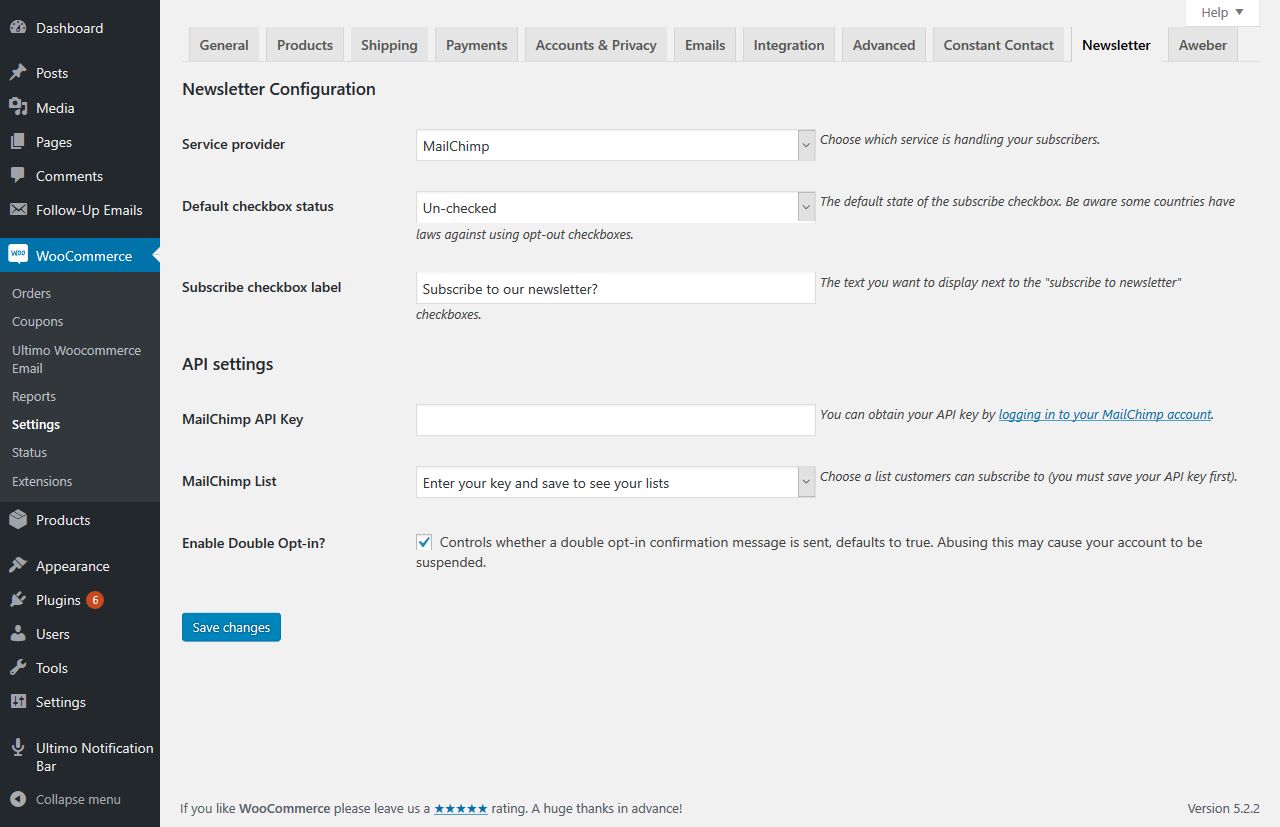
Task: Open Extensions in WooCommerce submenu
Action: pos(42,481)
